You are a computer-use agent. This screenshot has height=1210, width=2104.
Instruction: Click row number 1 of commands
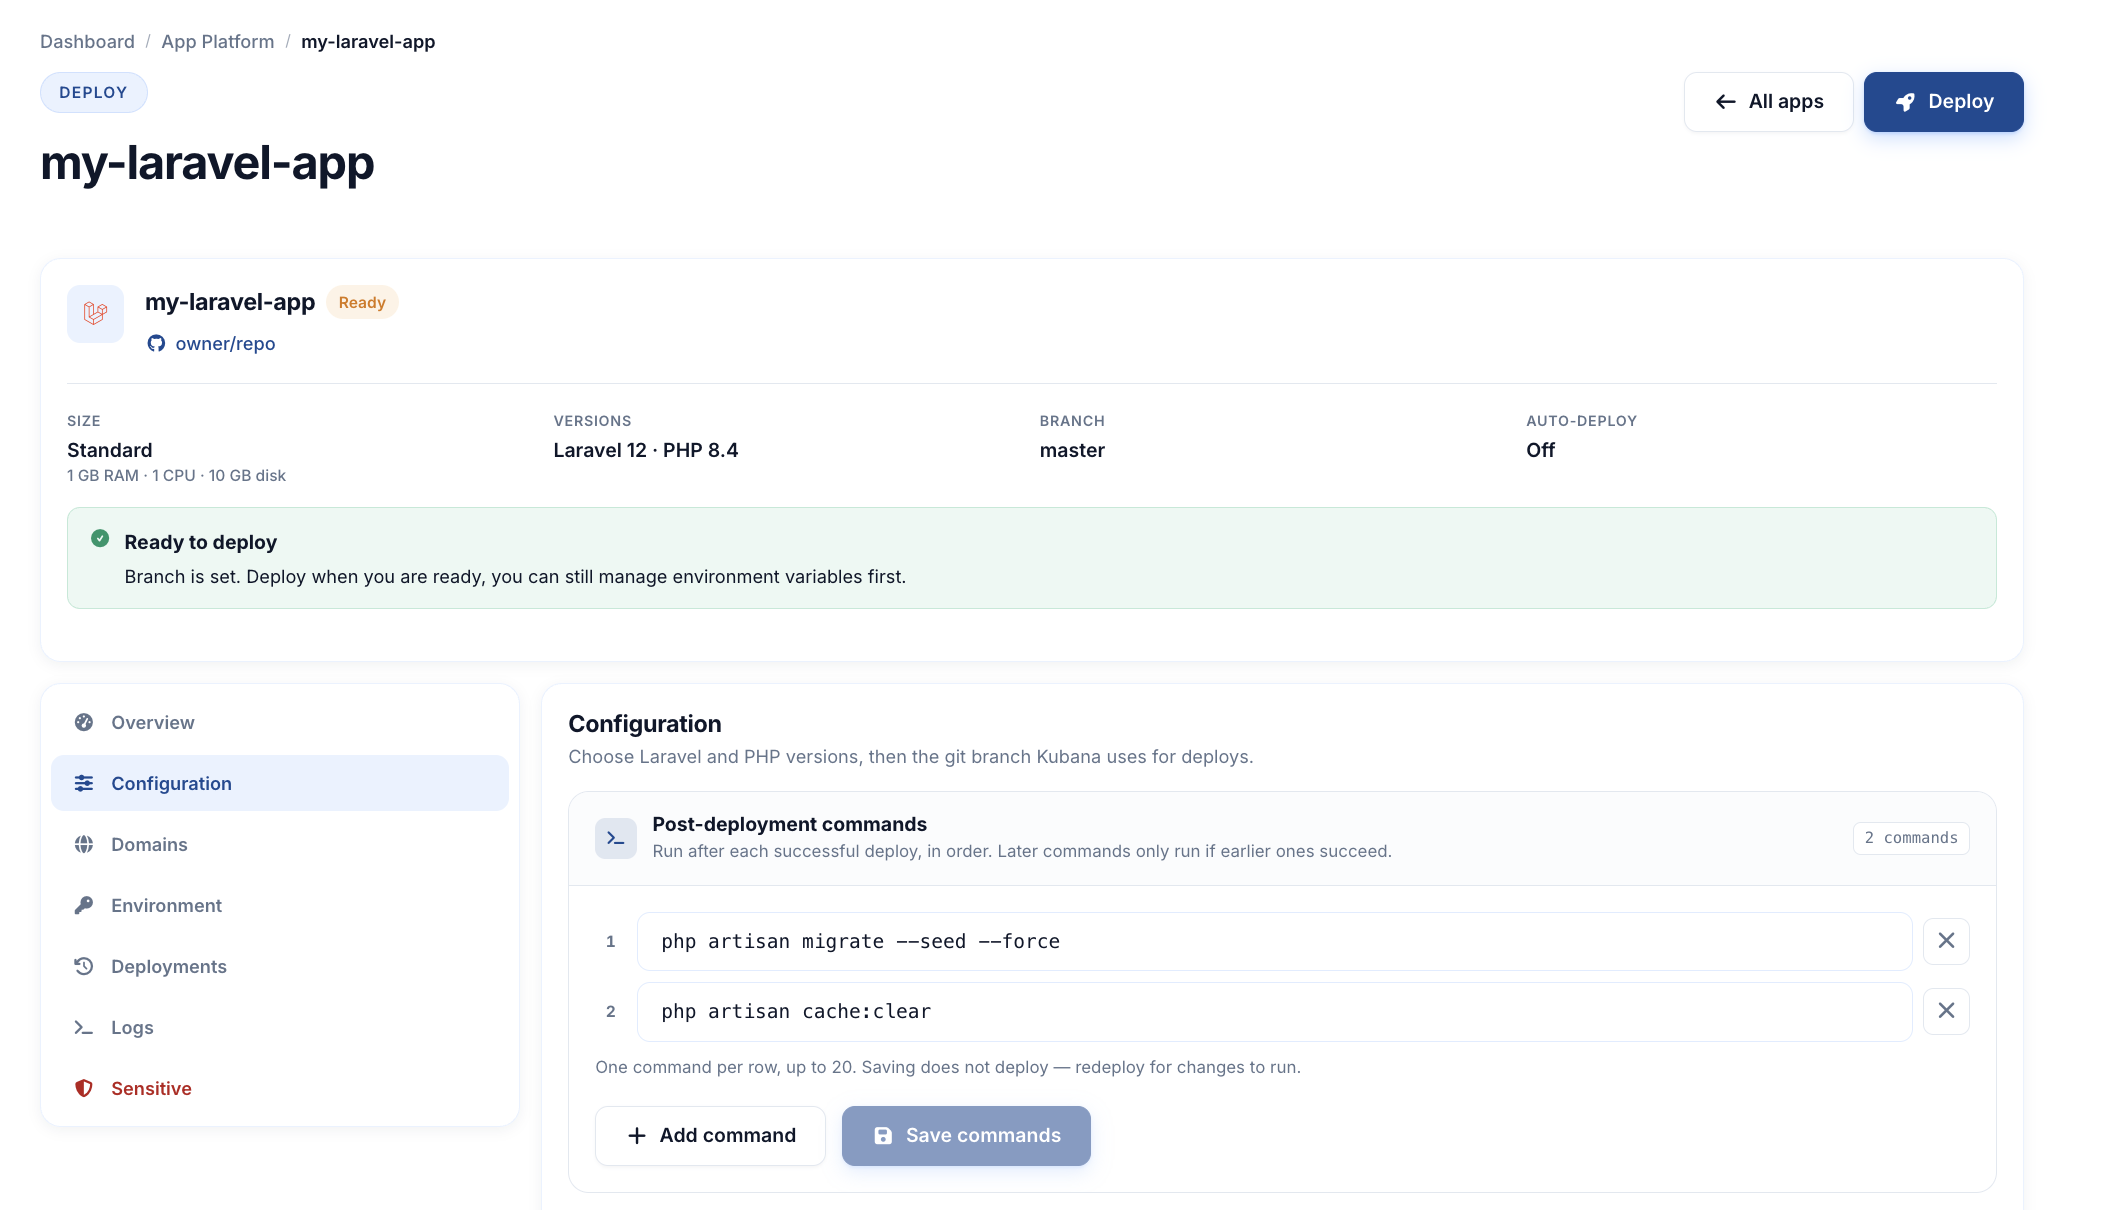pos(610,941)
